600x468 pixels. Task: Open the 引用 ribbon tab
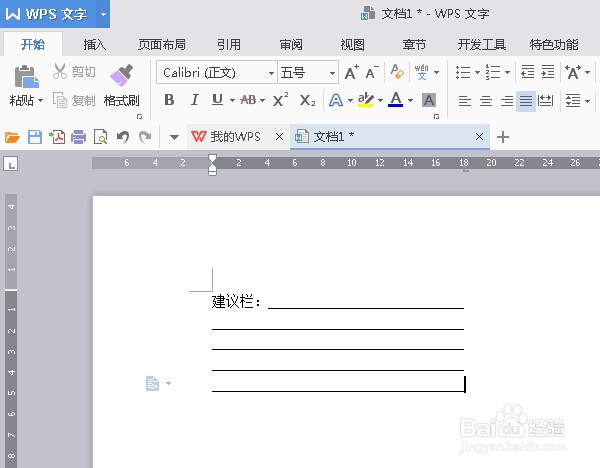pos(229,45)
